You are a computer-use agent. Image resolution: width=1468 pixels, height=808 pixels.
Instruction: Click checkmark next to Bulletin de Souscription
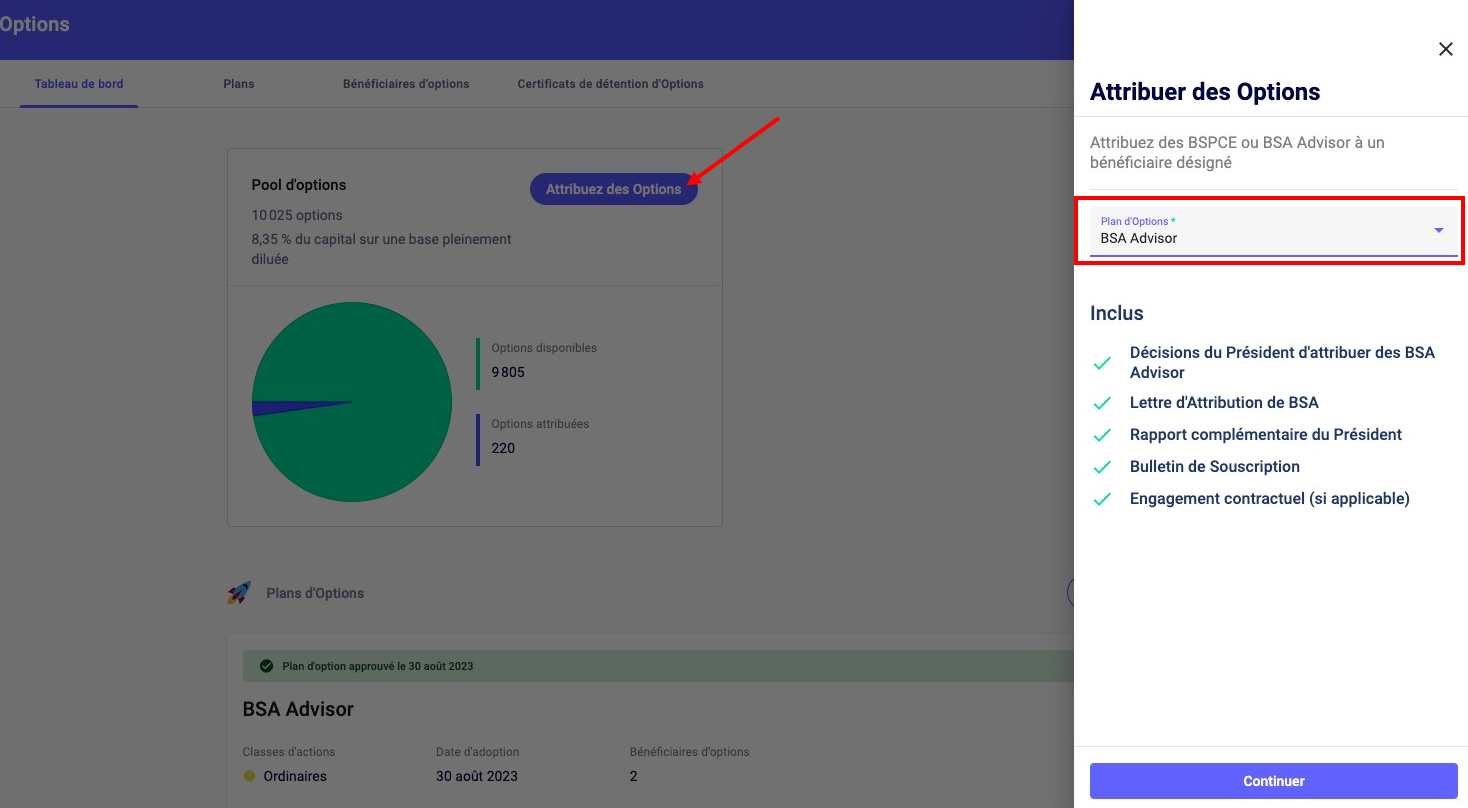click(x=1102, y=467)
